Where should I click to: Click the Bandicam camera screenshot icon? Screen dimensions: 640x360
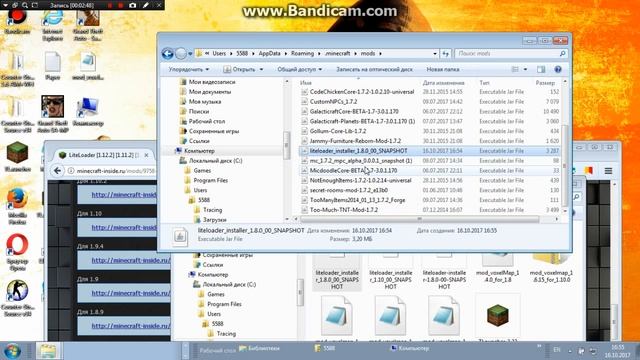(x=133, y=5)
